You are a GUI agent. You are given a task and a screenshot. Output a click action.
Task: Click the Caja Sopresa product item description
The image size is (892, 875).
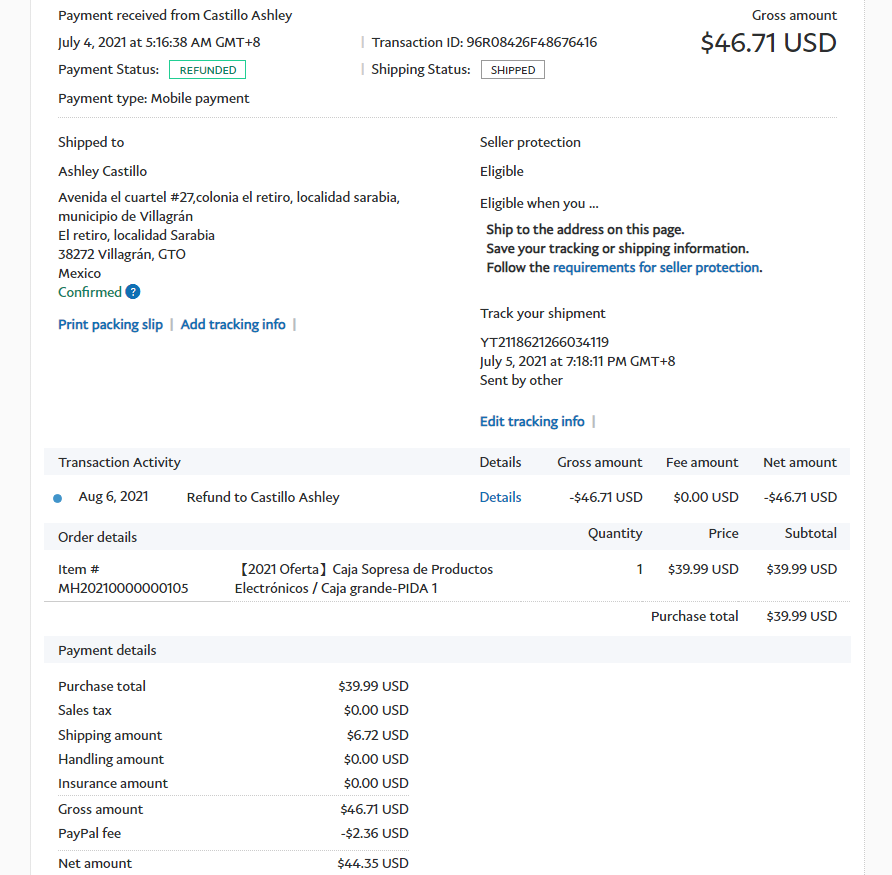click(364, 578)
